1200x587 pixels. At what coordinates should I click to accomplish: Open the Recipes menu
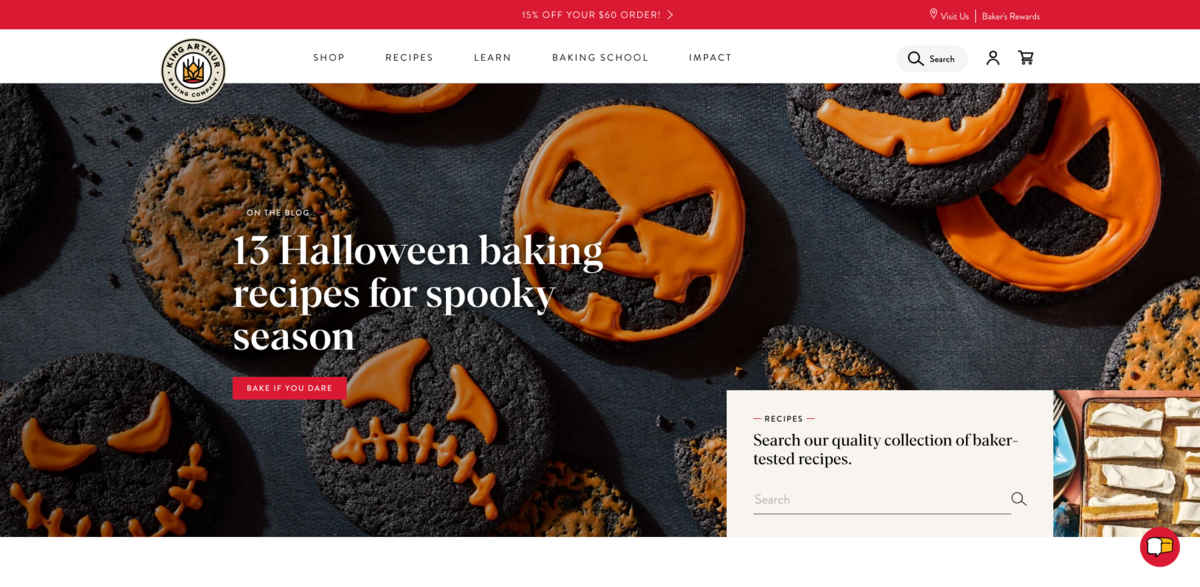pos(409,58)
